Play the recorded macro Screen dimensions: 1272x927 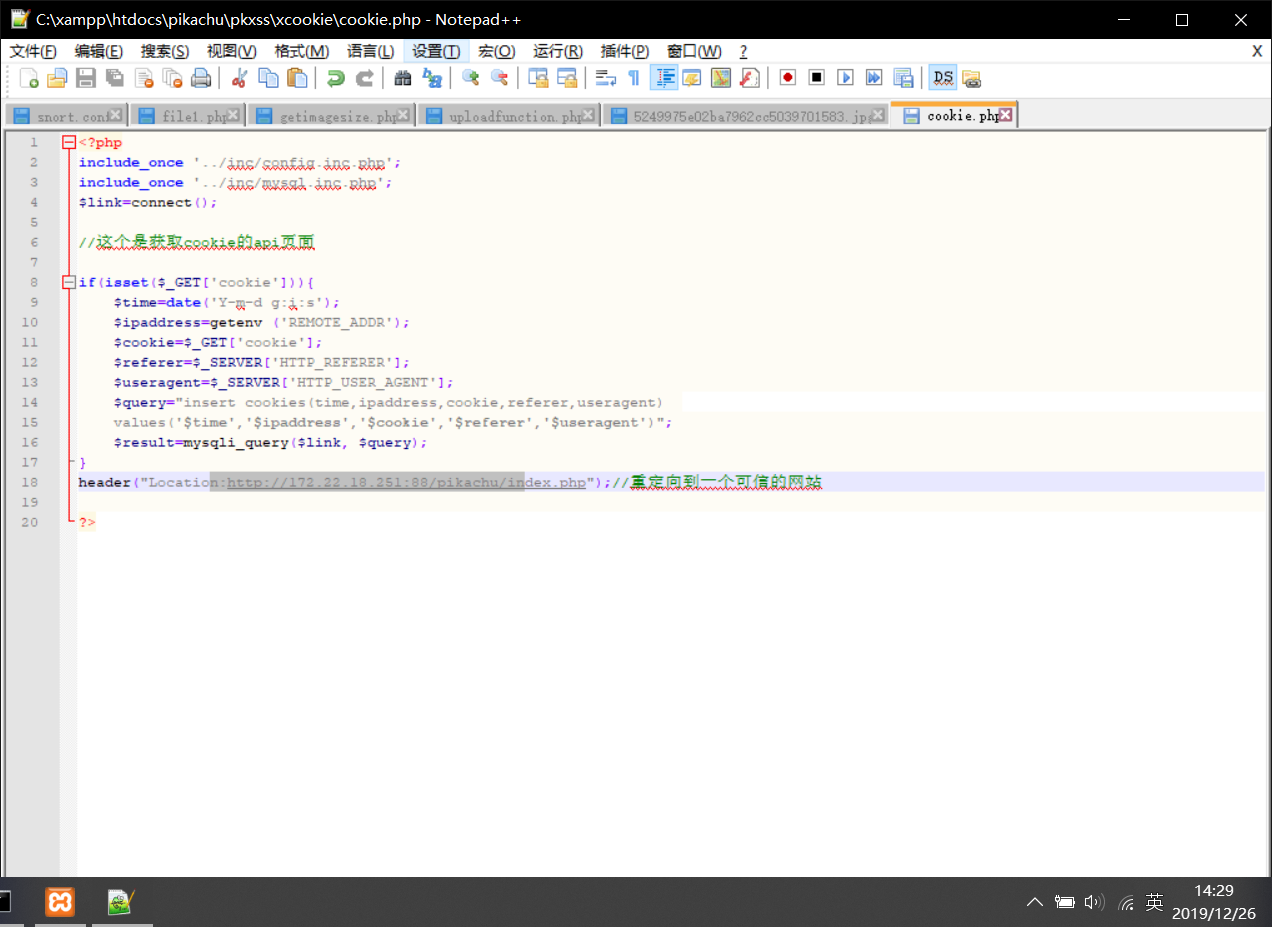pyautogui.click(x=845, y=78)
